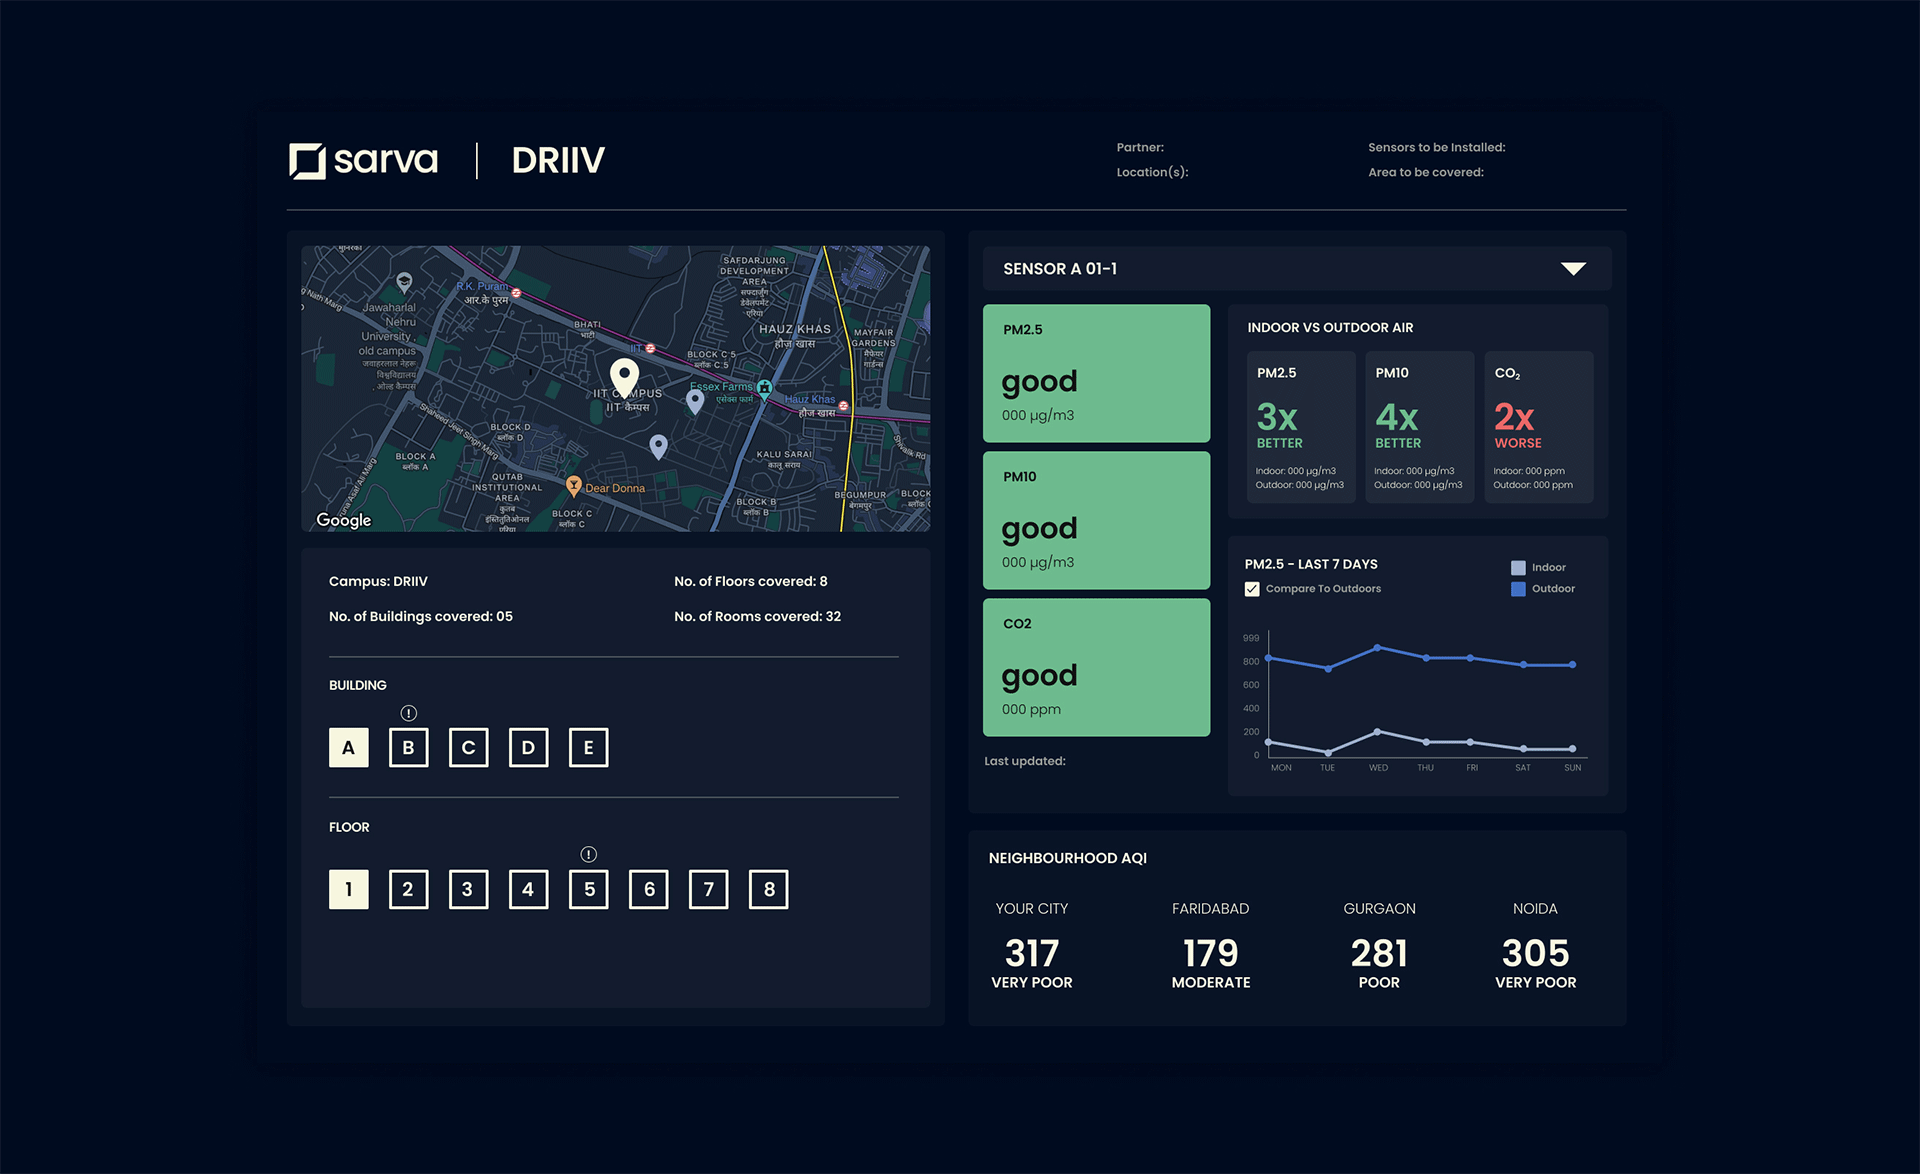This screenshot has width=1920, height=1174.
Task: Click the CO2 good status card
Action: [1096, 667]
